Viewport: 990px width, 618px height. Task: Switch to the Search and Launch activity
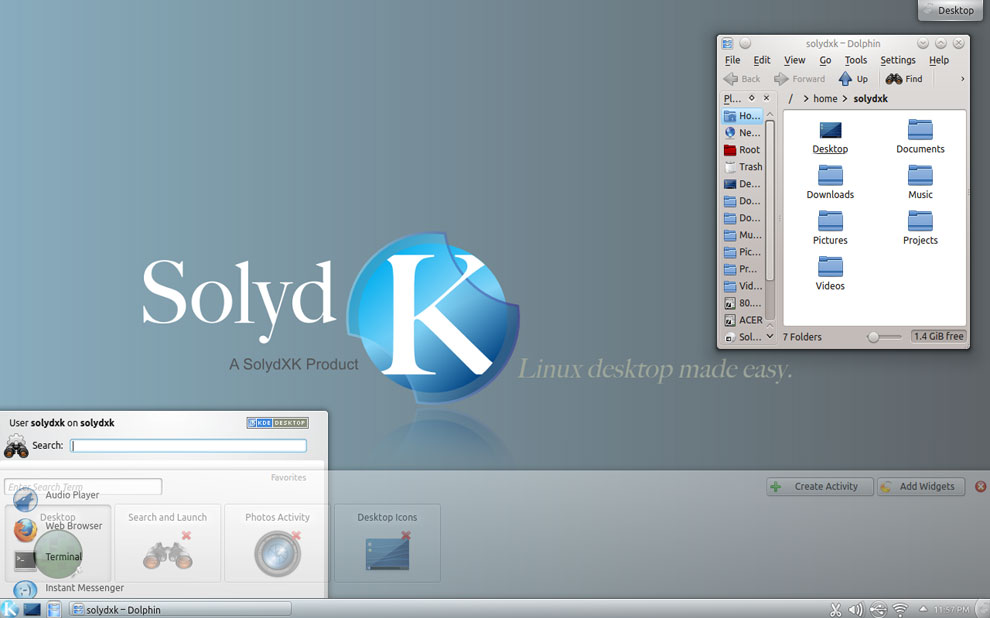click(167, 543)
